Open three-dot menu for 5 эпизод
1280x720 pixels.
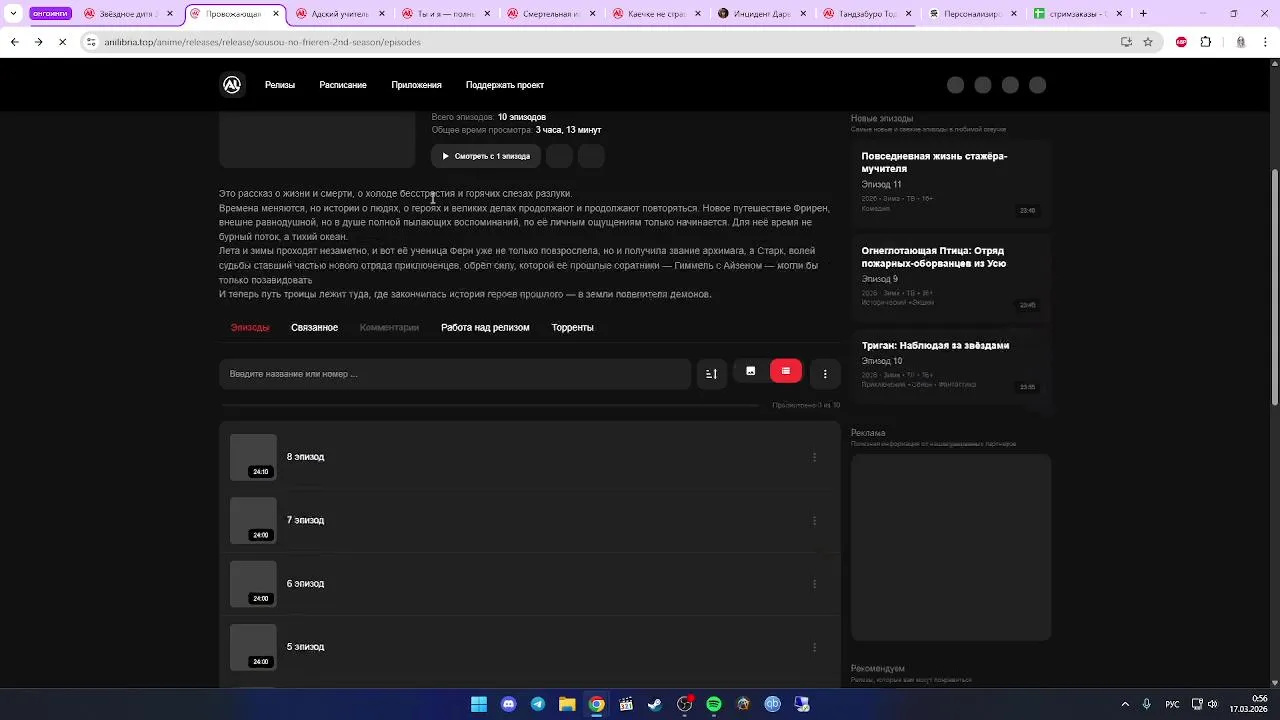point(814,647)
